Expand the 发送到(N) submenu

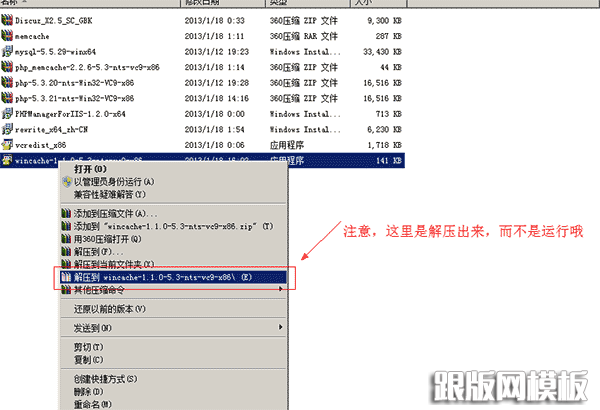[x=280, y=327]
